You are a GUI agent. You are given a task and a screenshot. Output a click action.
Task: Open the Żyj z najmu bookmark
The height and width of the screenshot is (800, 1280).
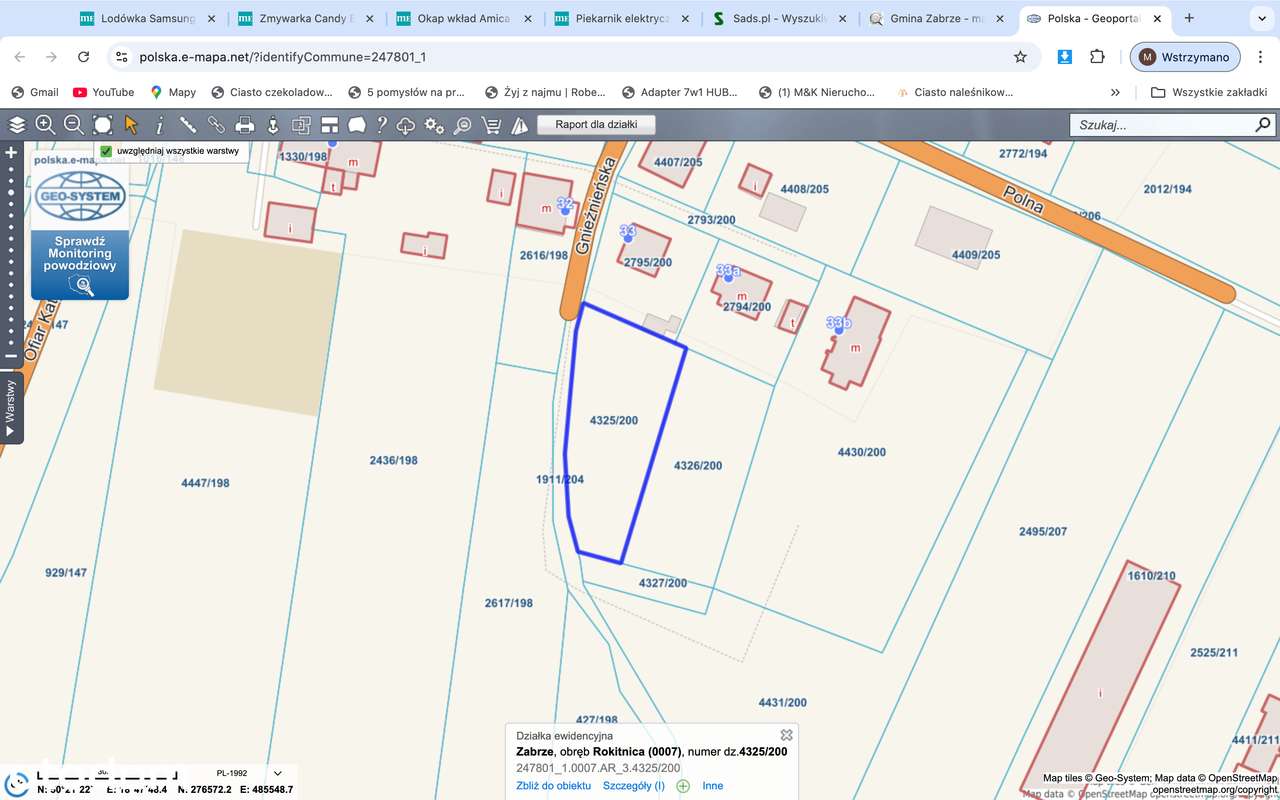545,92
